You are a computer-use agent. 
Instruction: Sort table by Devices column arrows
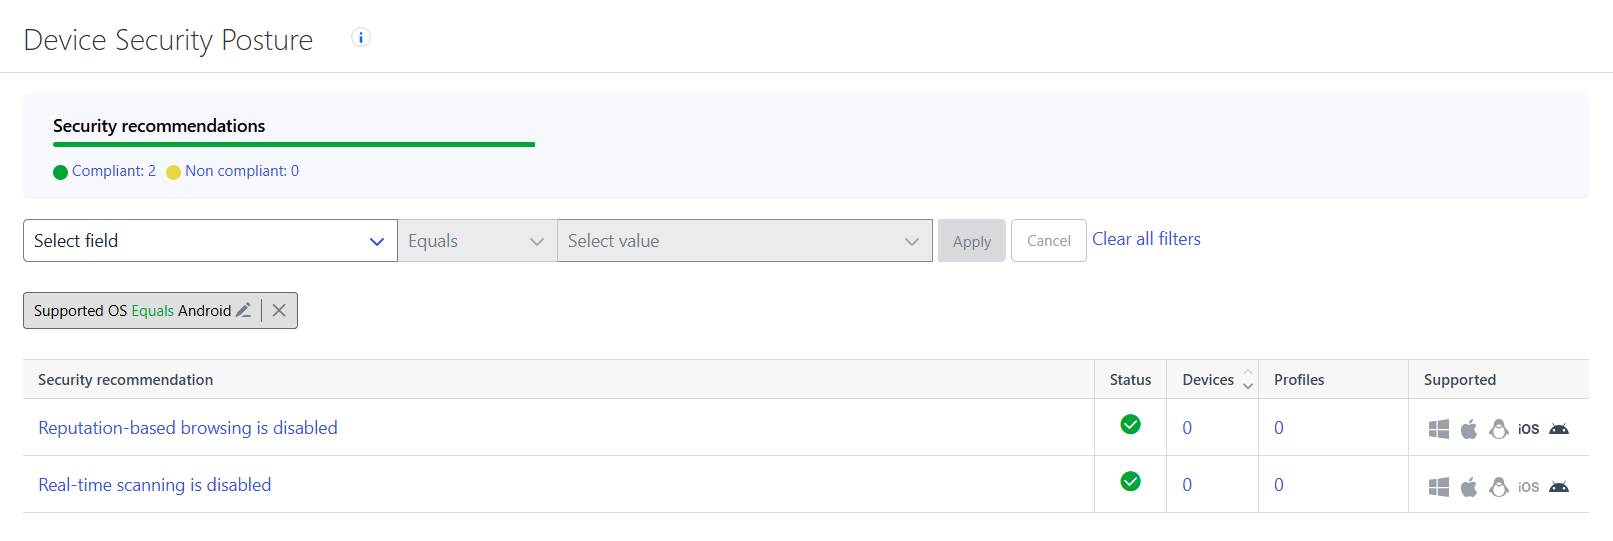click(1248, 380)
